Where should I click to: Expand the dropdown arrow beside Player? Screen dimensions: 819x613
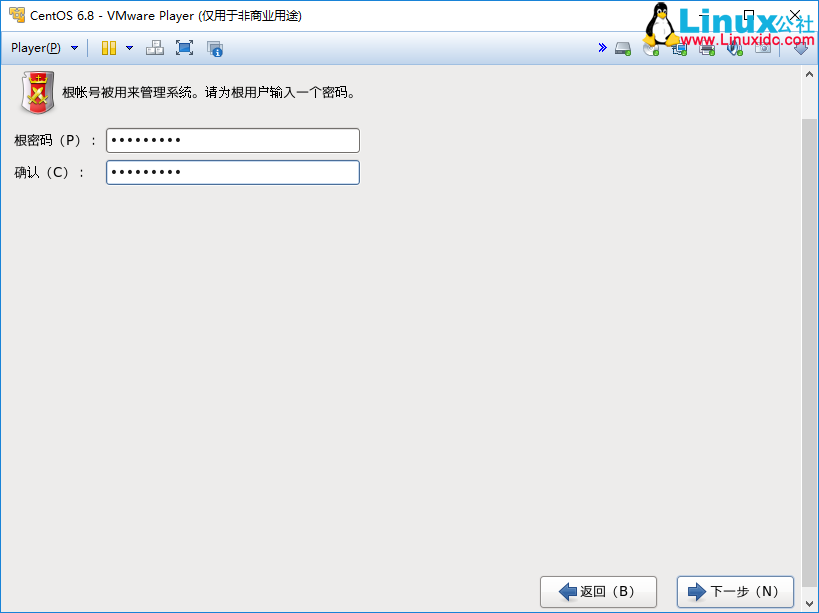(74, 48)
